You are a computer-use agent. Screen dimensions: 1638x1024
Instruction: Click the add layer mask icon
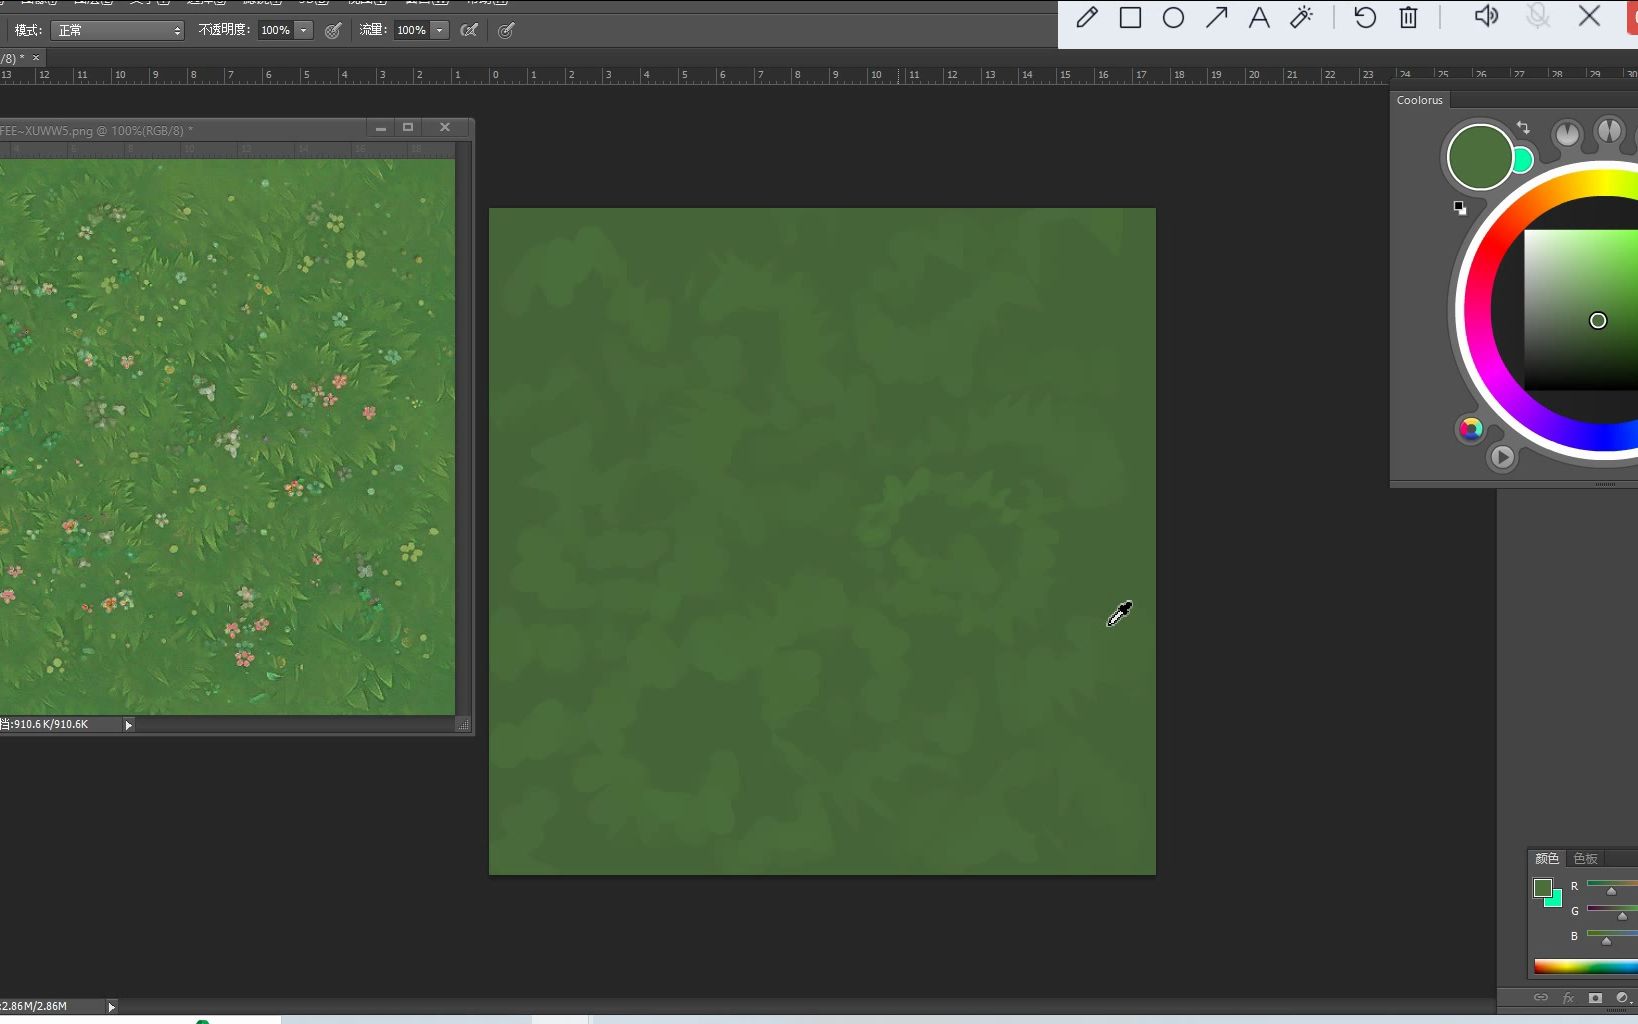[1595, 998]
